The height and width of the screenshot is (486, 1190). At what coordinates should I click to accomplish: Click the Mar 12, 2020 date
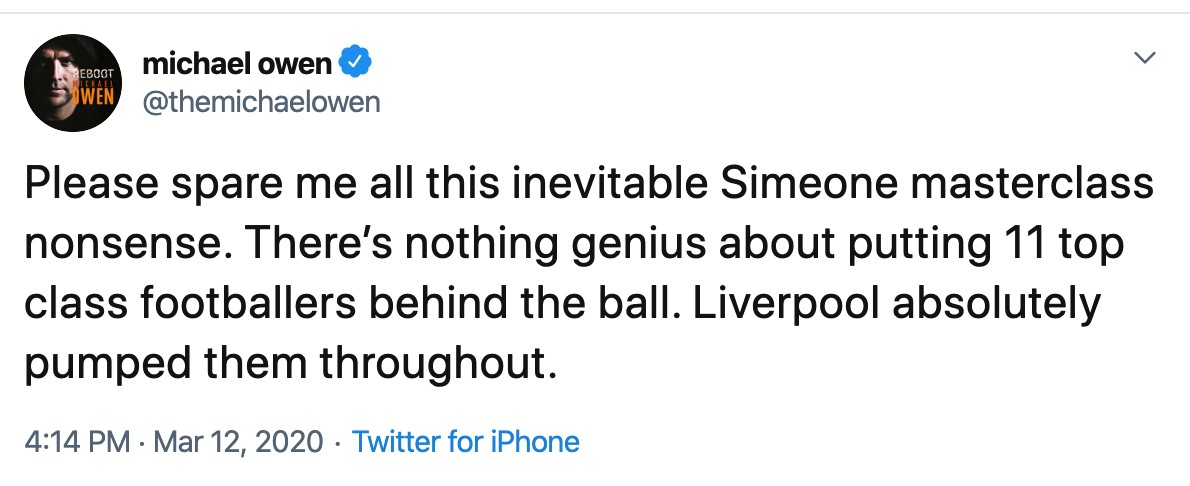pyautogui.click(x=233, y=441)
